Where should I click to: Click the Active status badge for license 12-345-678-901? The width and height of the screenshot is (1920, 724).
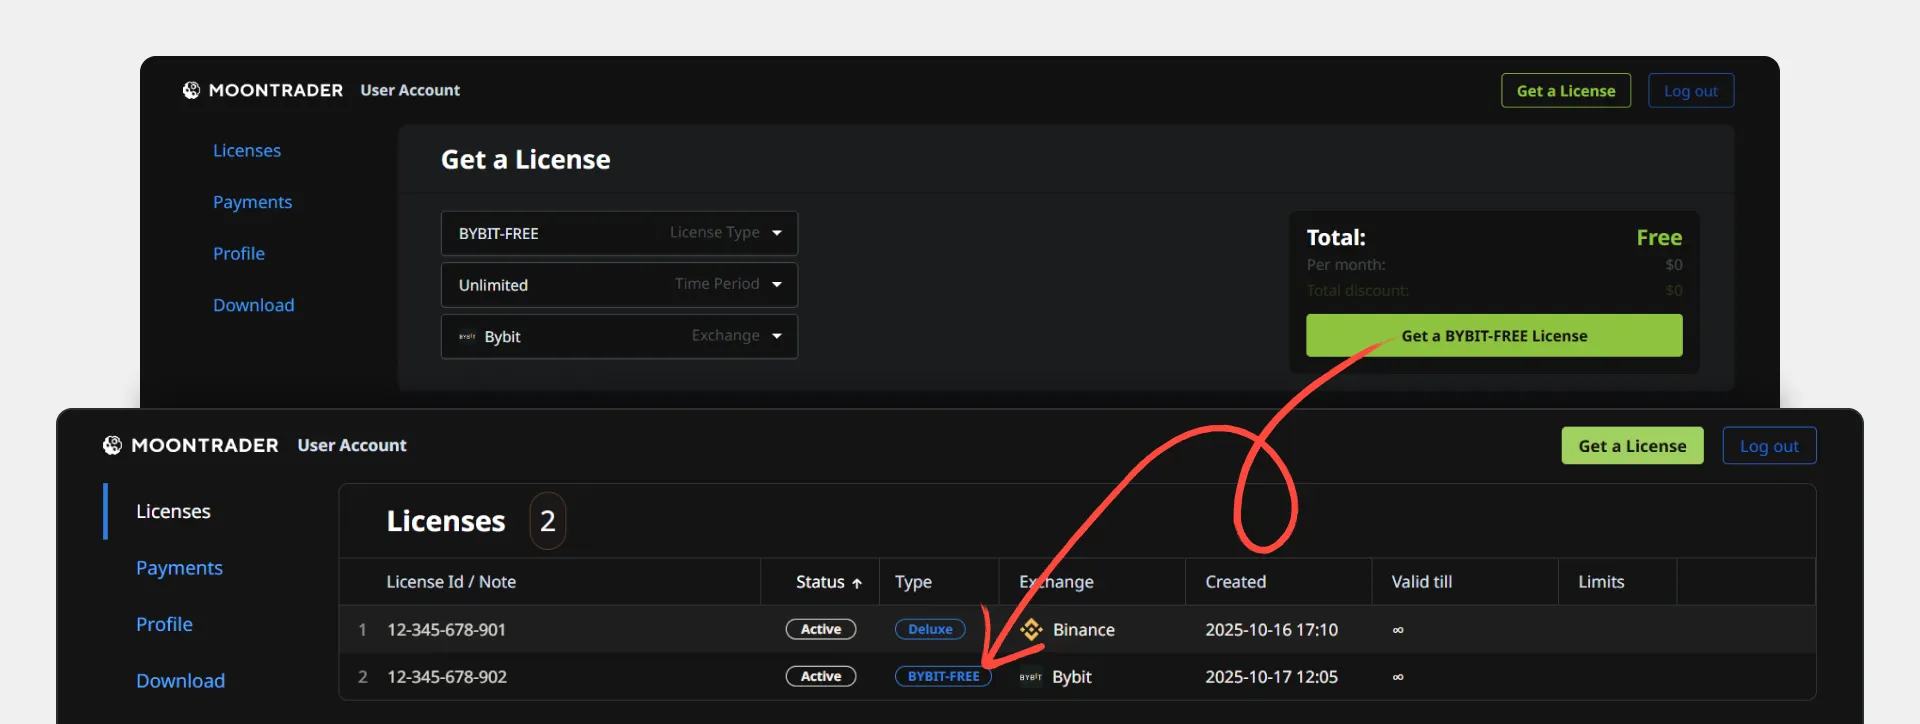tap(820, 630)
